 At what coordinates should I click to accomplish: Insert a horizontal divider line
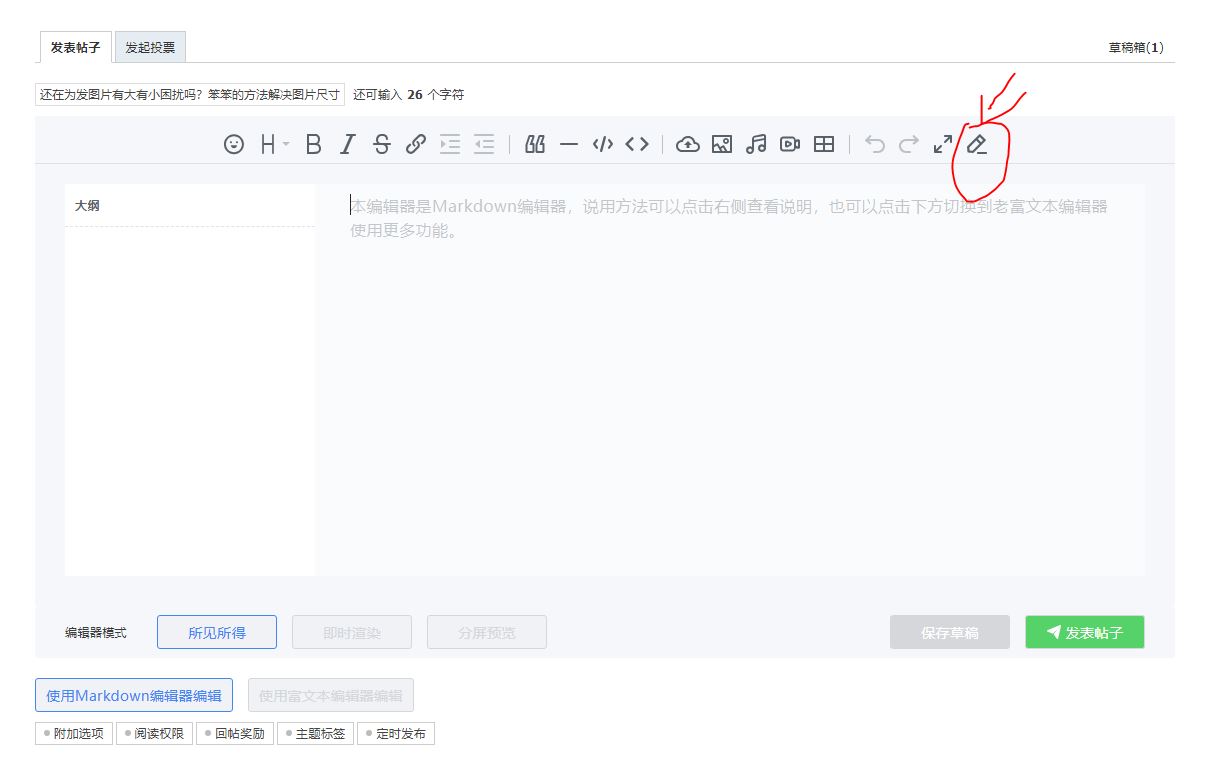(569, 144)
